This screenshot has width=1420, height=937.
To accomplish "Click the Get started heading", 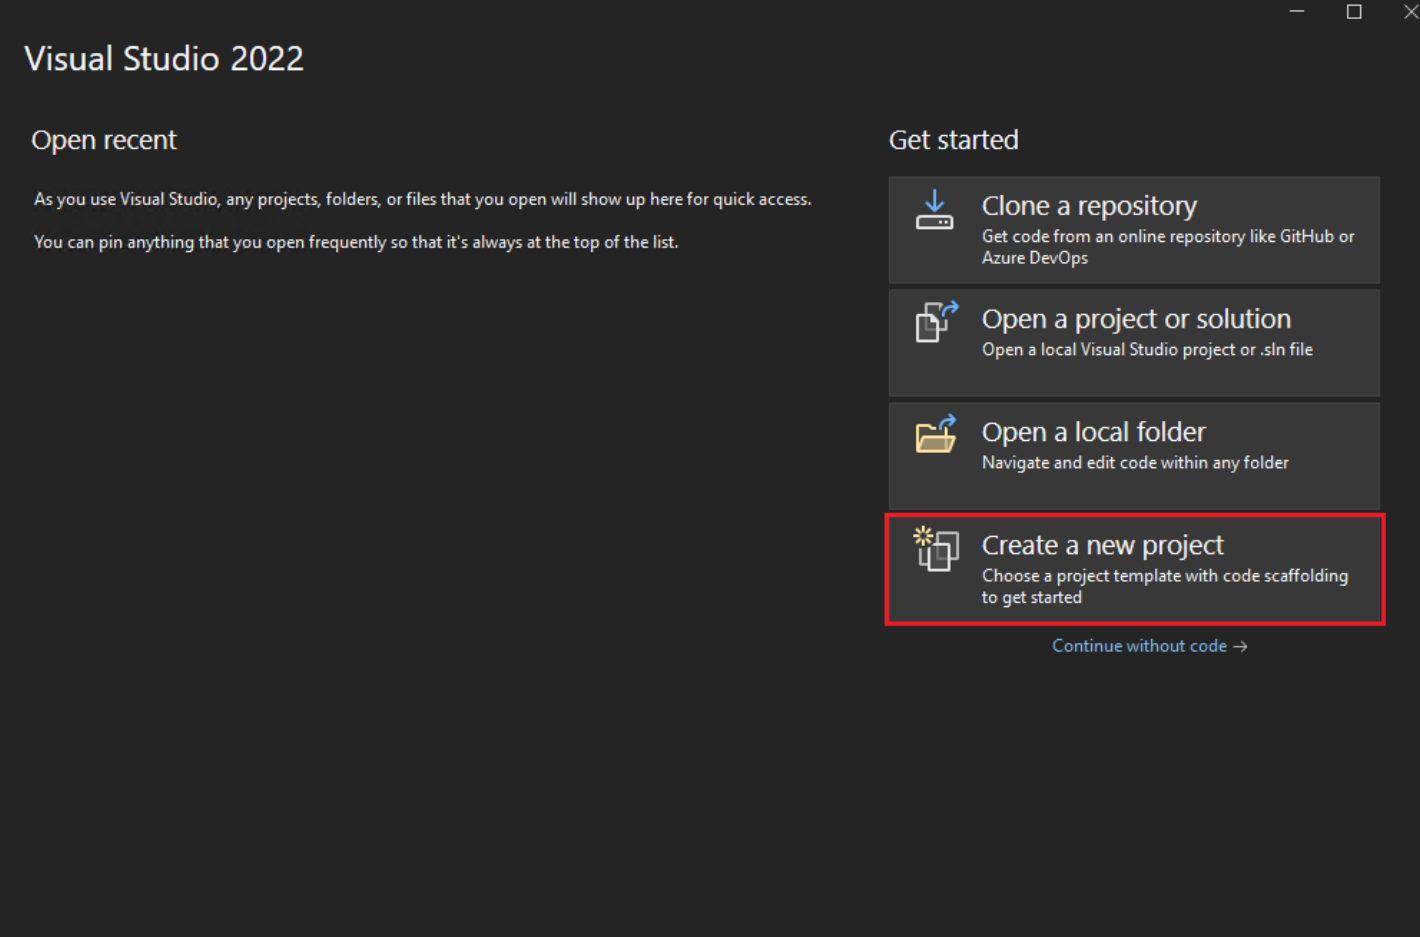I will 954,140.
